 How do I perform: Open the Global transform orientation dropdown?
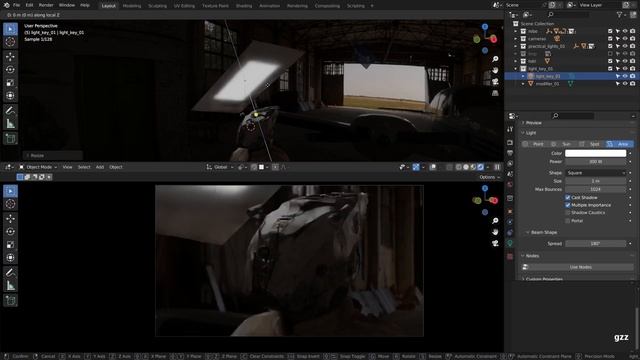(220, 167)
